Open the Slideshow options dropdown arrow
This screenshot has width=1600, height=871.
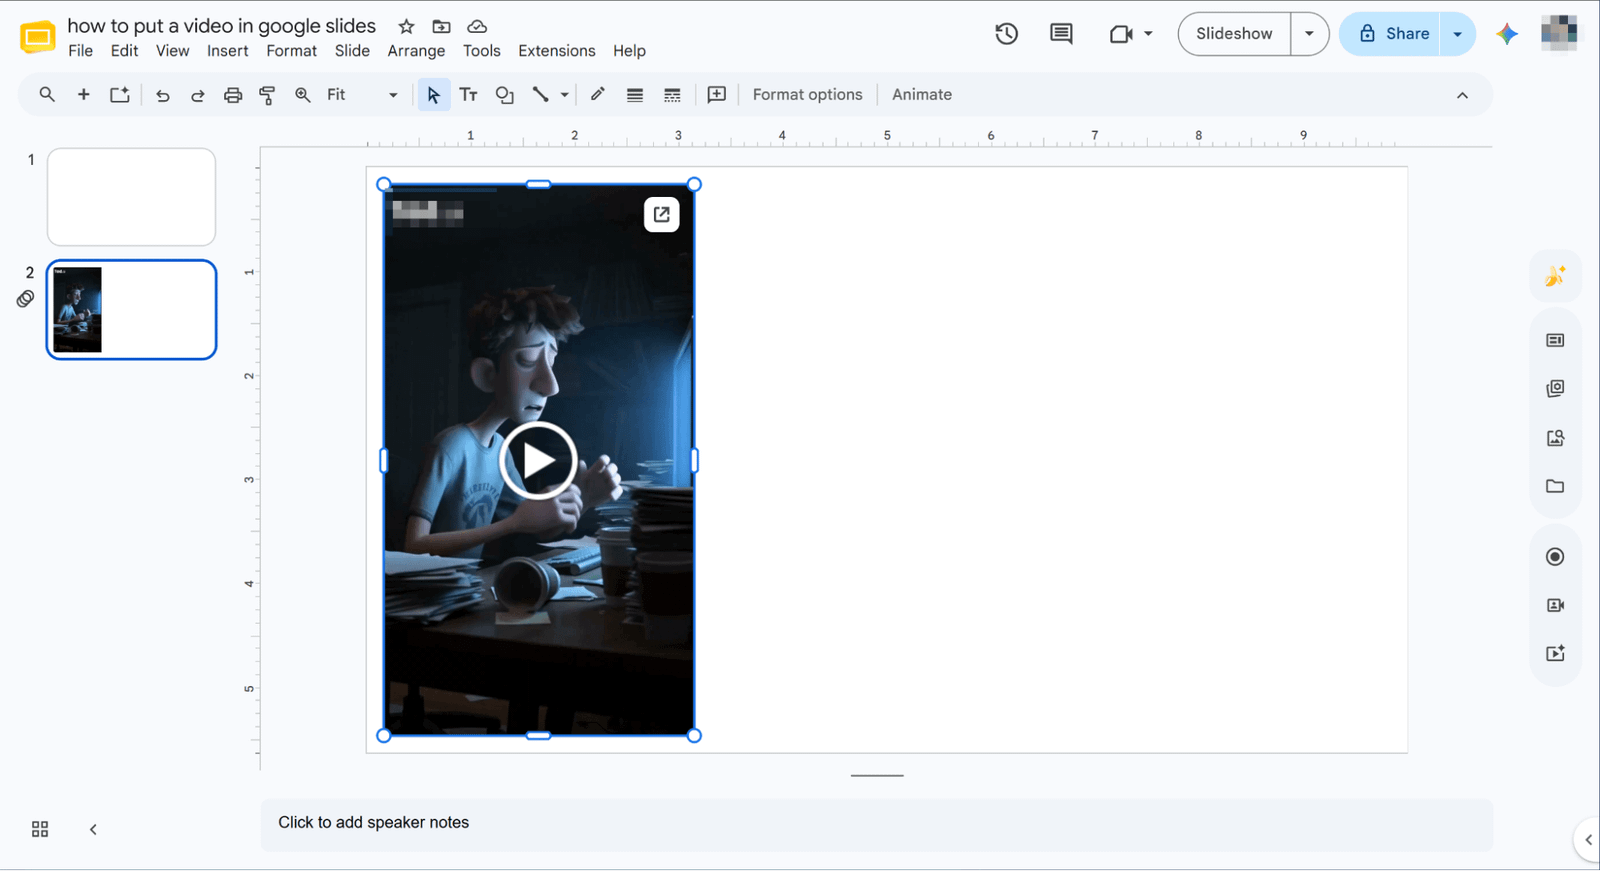coord(1309,34)
